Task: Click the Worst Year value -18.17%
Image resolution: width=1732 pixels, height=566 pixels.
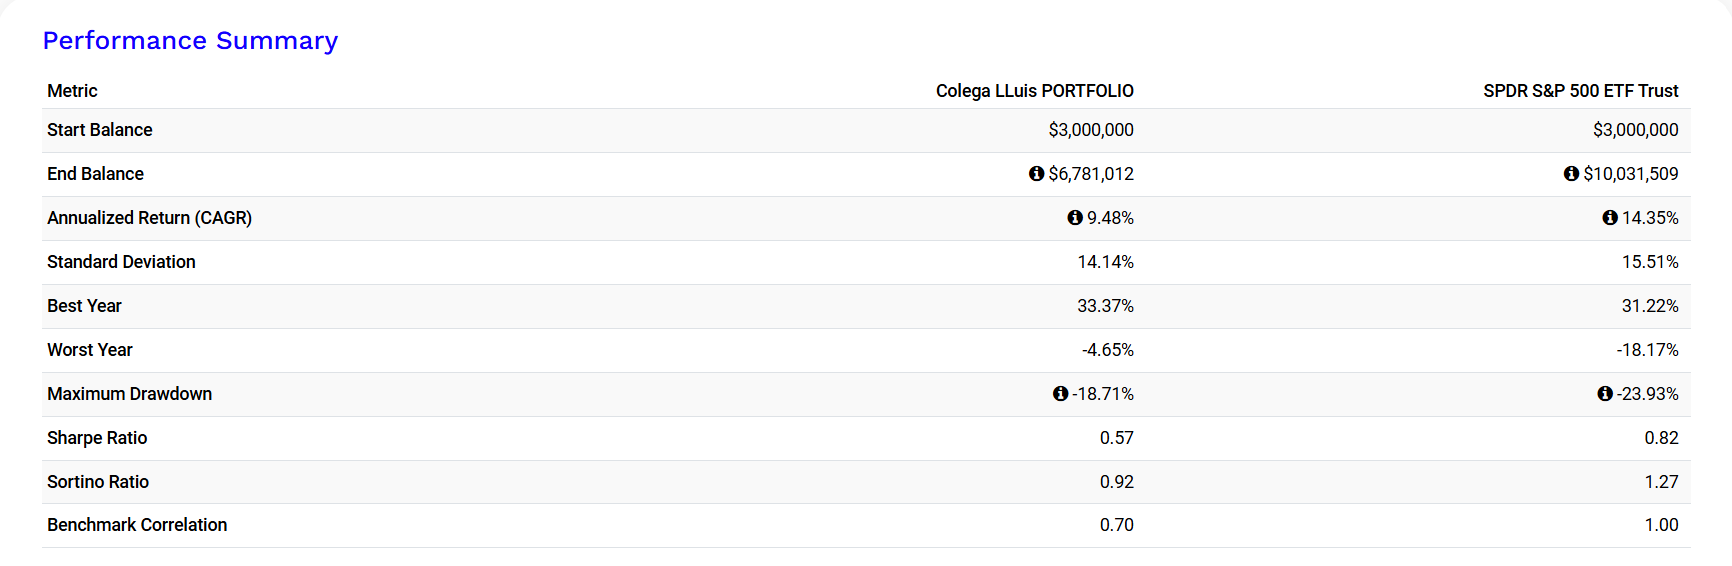Action: point(1647,350)
